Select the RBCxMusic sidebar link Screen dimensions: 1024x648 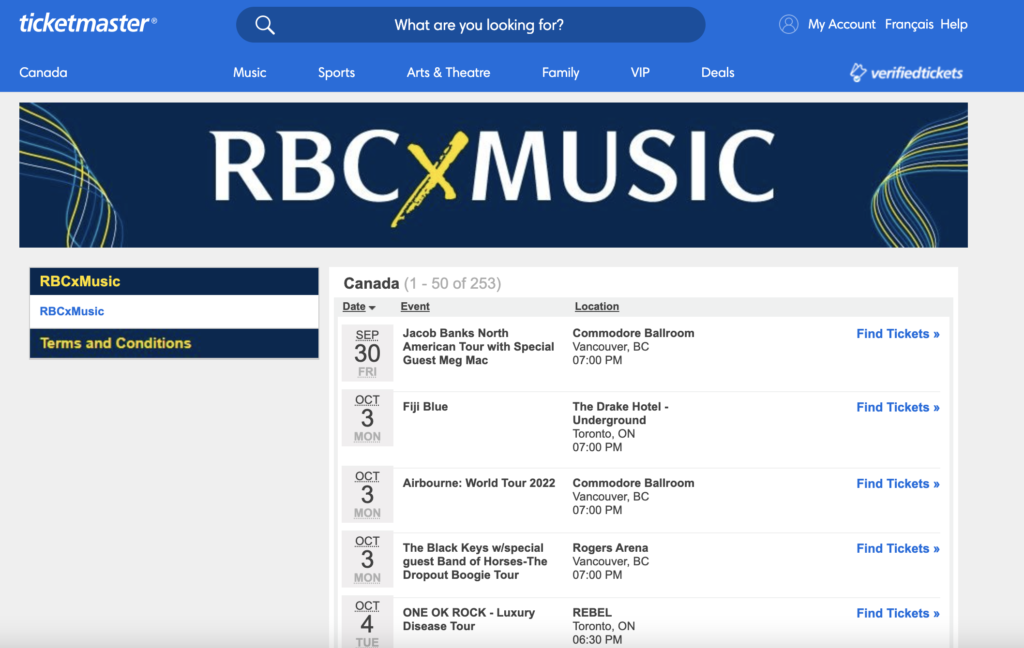(72, 311)
